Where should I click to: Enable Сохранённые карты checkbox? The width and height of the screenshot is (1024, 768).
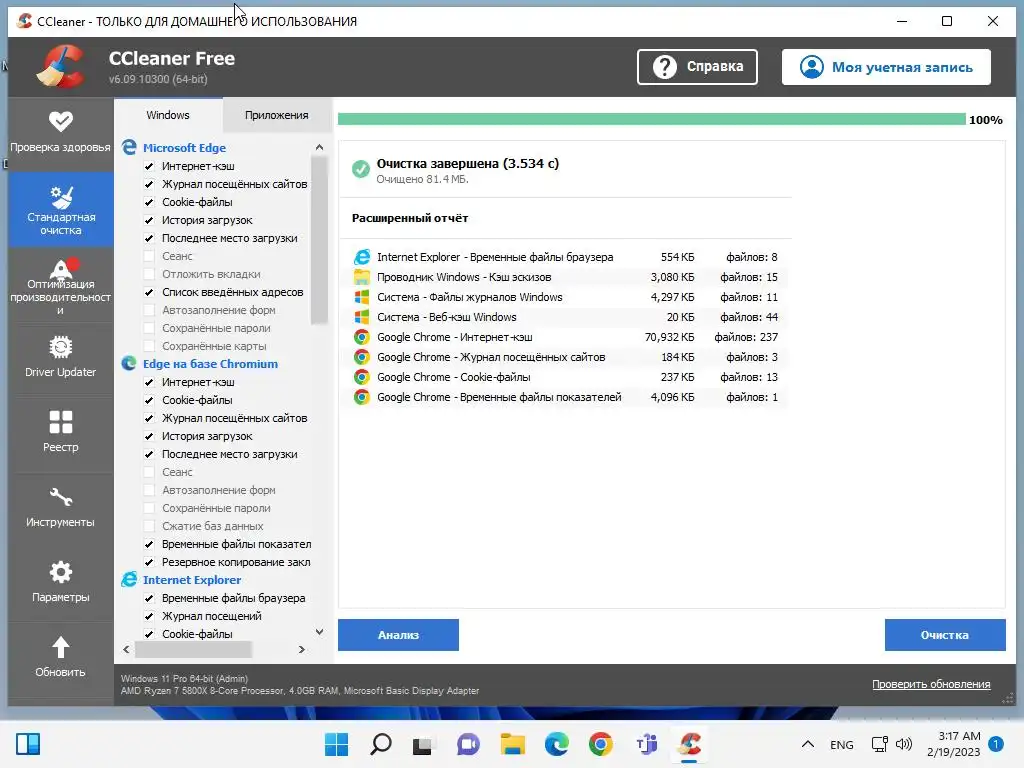[x=149, y=346]
